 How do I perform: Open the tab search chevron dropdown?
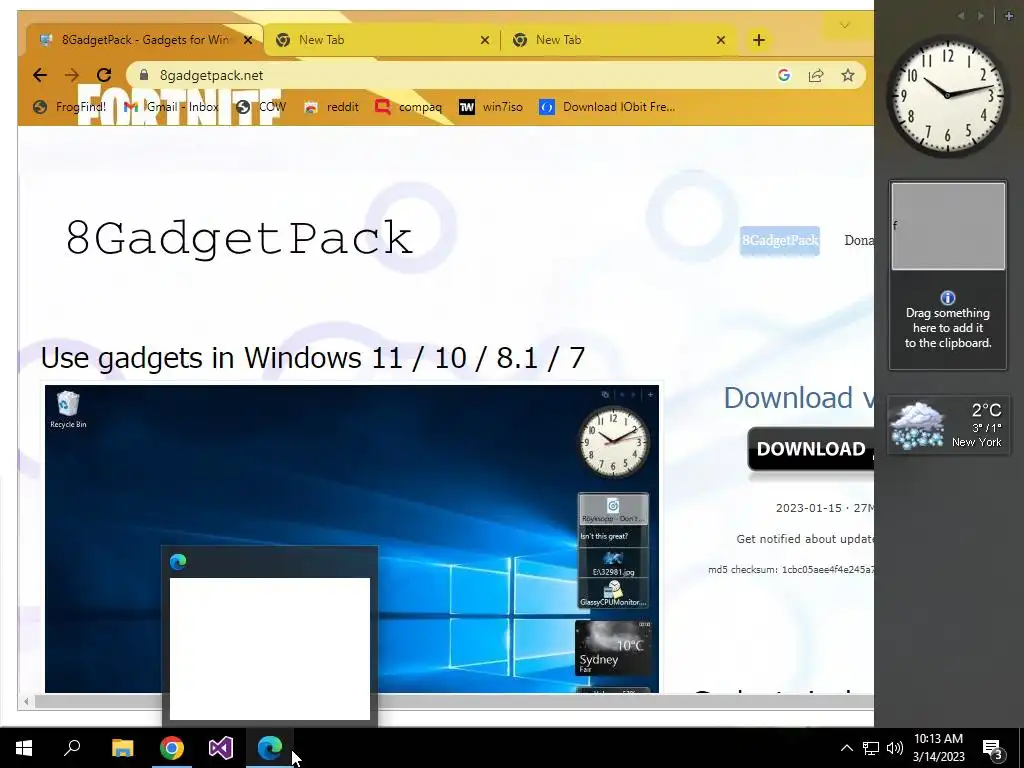pos(844,25)
